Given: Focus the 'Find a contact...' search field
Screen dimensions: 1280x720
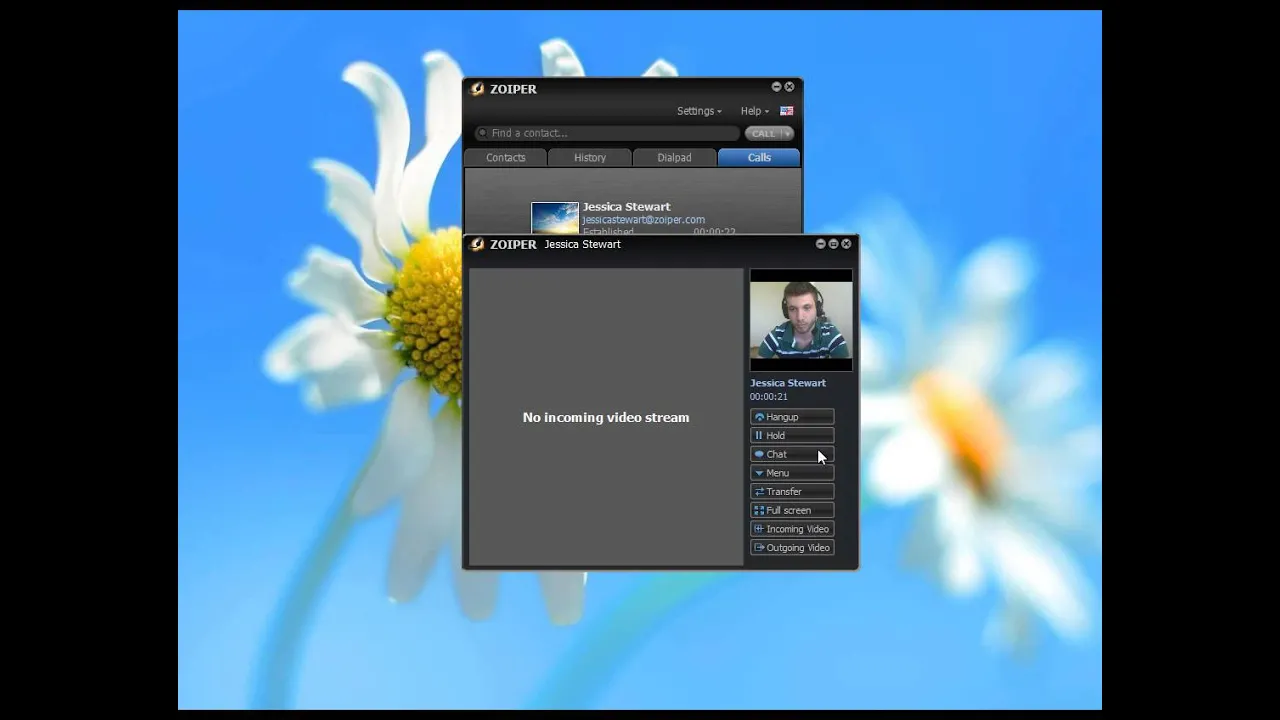Looking at the screenshot, I should click(x=608, y=133).
